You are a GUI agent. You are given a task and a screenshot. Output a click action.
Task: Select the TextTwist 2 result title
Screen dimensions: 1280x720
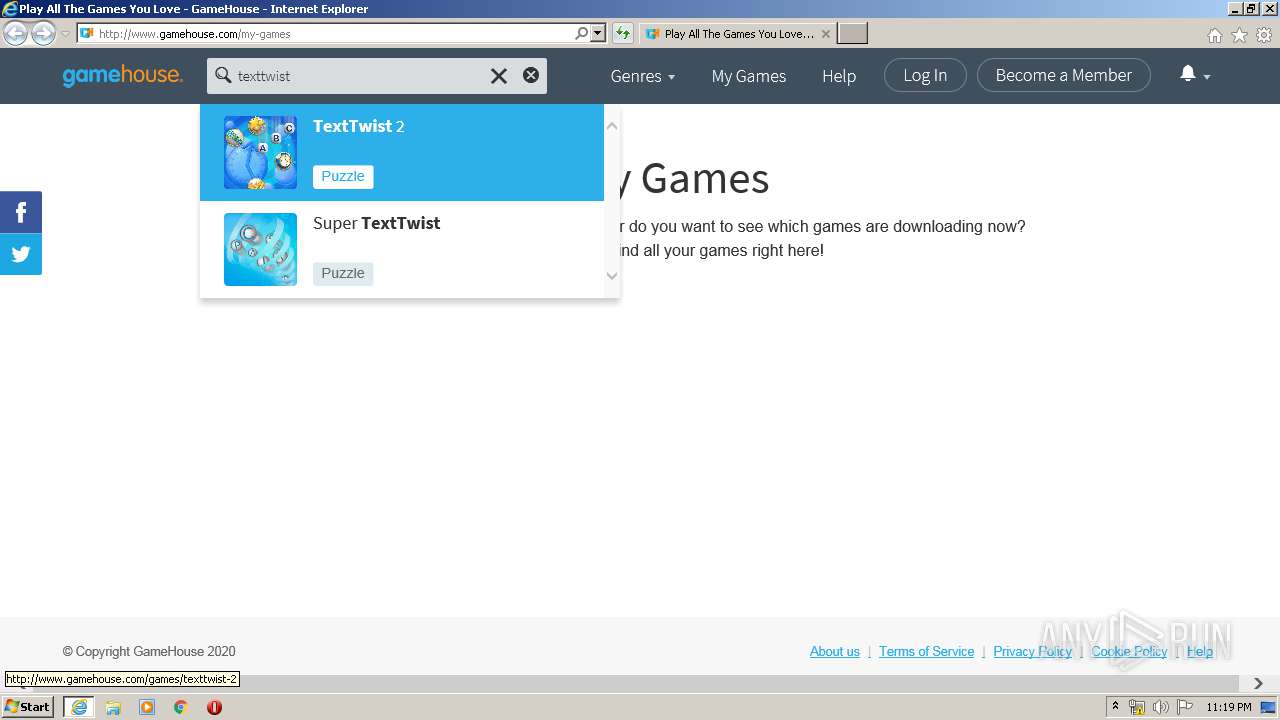[x=358, y=126]
